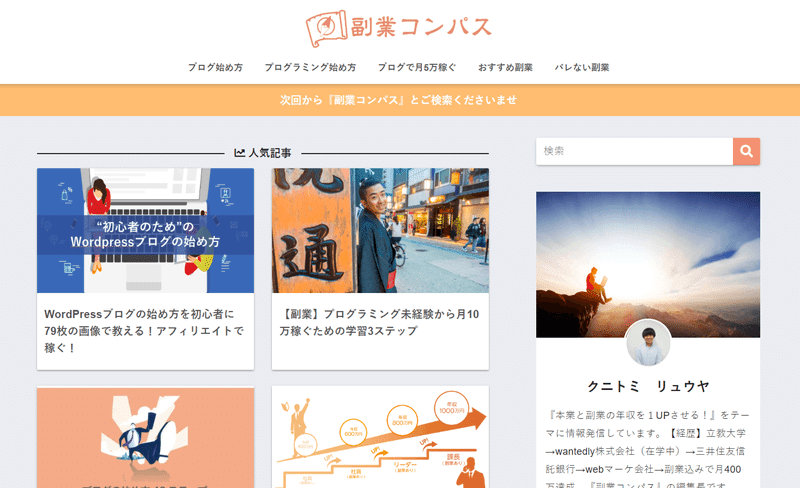Click the round profile avatar photo

pos(648,343)
